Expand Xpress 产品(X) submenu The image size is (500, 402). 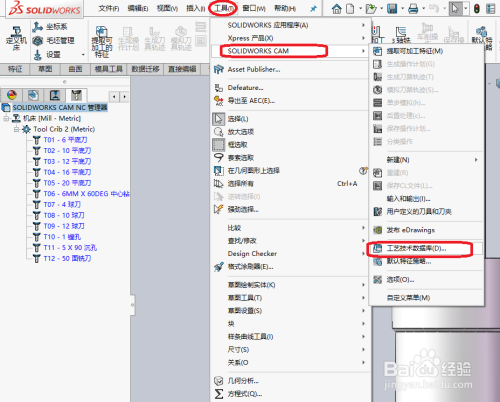pos(289,38)
